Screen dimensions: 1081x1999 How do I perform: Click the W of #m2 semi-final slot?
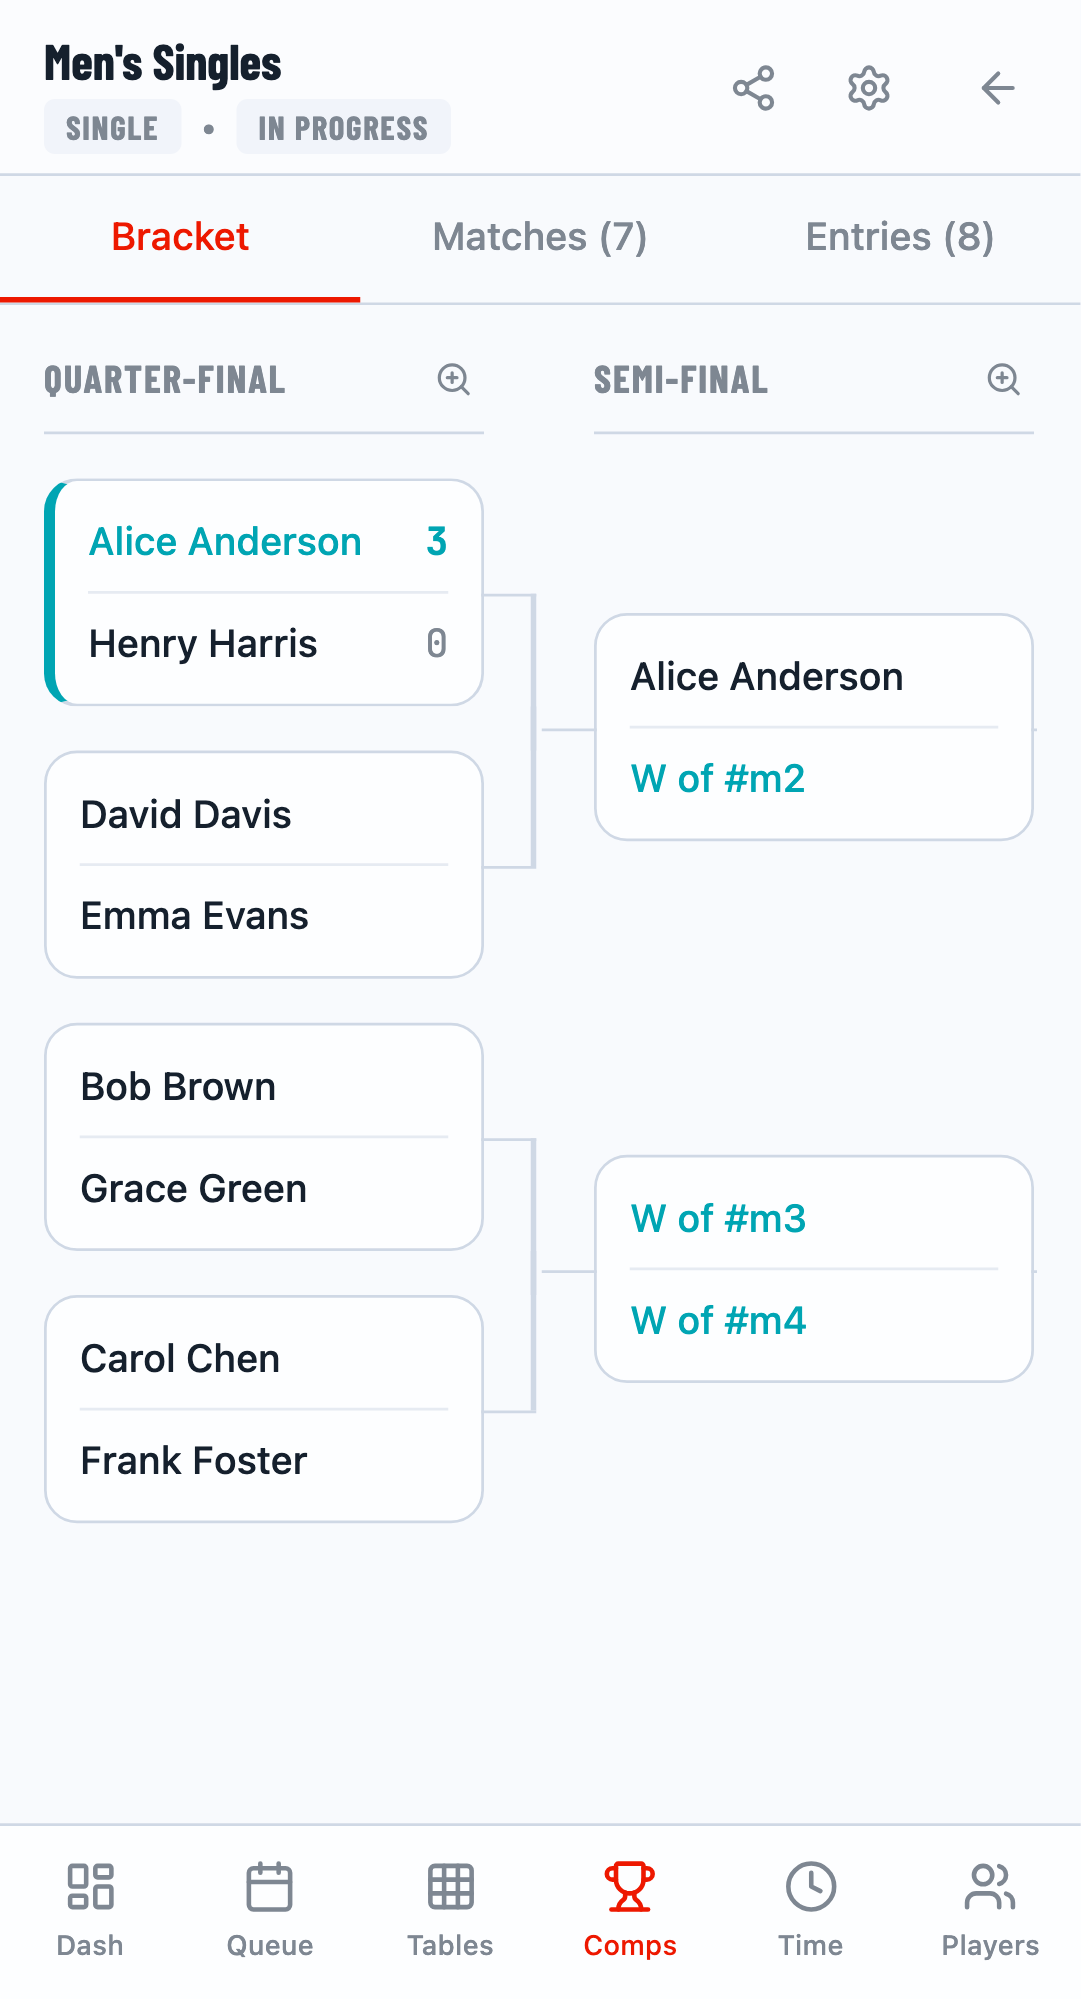click(x=718, y=779)
